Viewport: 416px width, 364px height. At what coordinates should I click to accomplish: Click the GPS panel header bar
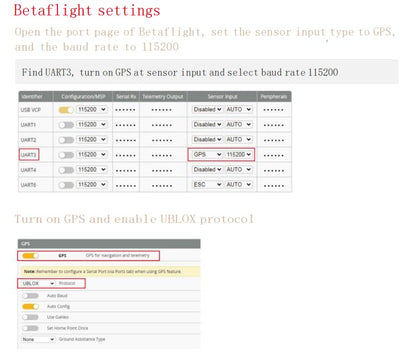(x=109, y=244)
